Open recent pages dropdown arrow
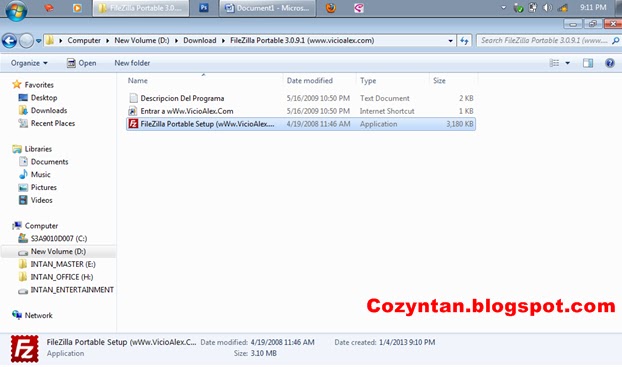This screenshot has height=367, width=622. (x=38, y=40)
